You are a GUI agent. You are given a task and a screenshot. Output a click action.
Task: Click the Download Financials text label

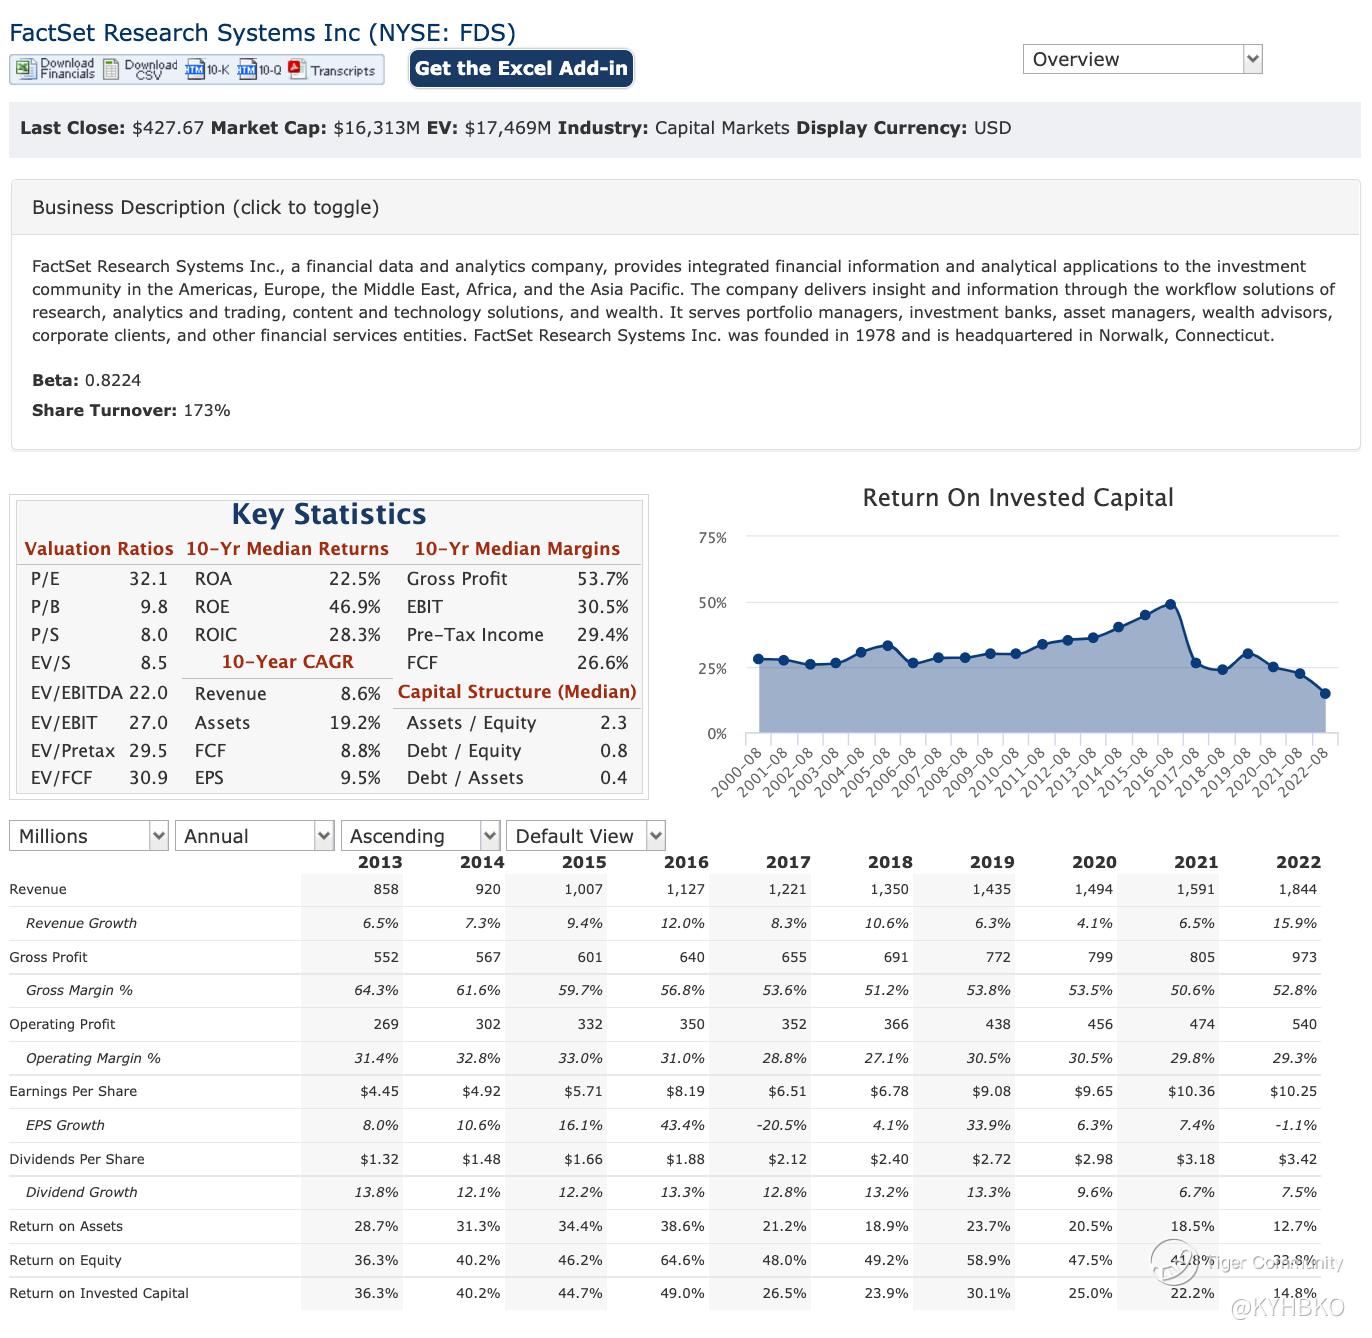(x=67, y=69)
